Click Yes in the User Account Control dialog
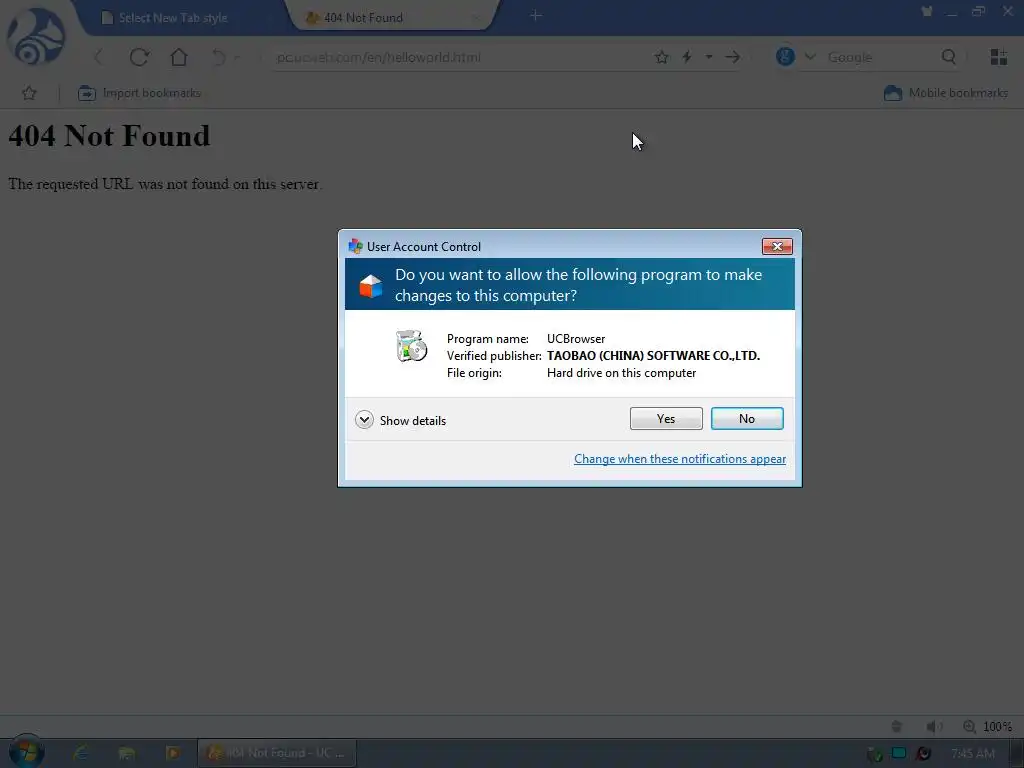 [x=665, y=419]
